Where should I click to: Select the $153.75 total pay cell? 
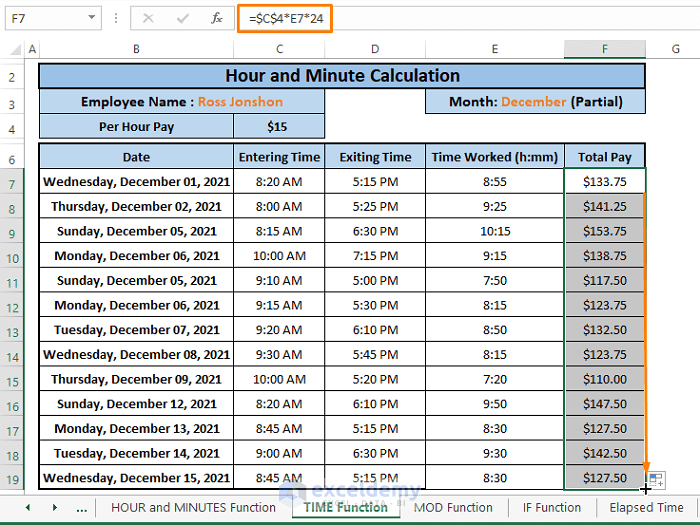pos(604,231)
